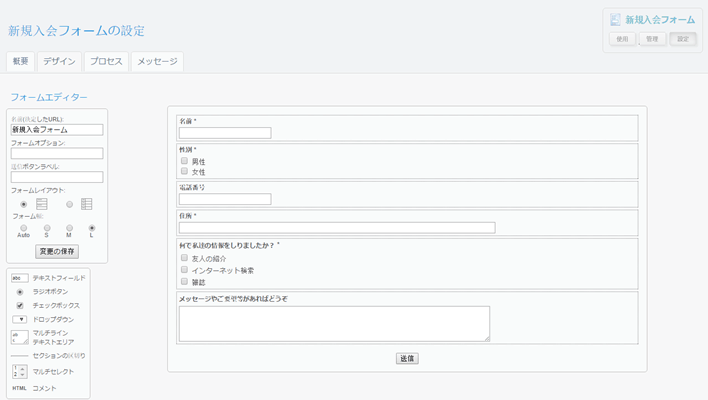Add a text field element (テキストフィールド)
This screenshot has height=400, width=708.
pyautogui.click(x=48, y=278)
